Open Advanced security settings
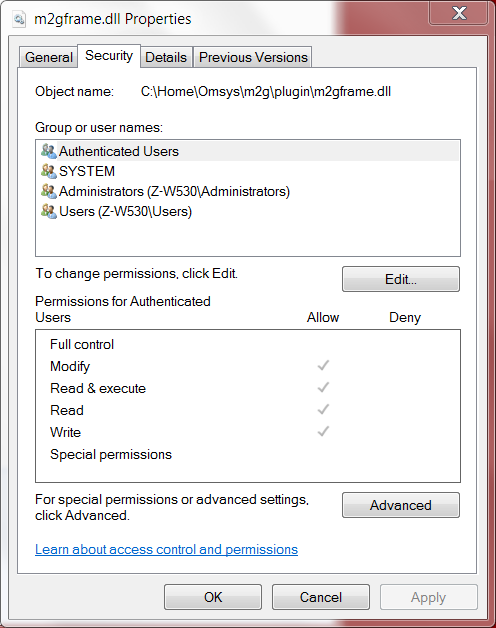The height and width of the screenshot is (628, 496). coord(401,505)
